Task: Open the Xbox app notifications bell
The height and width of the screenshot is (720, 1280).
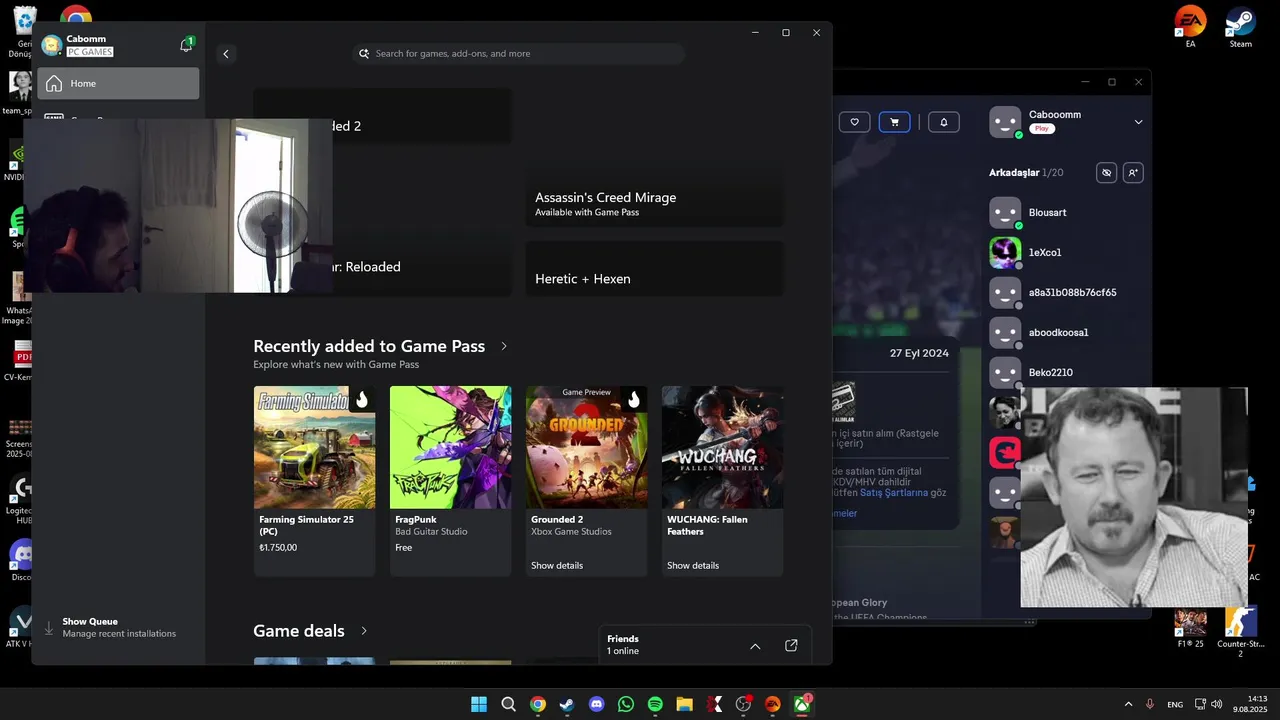Action: point(186,45)
